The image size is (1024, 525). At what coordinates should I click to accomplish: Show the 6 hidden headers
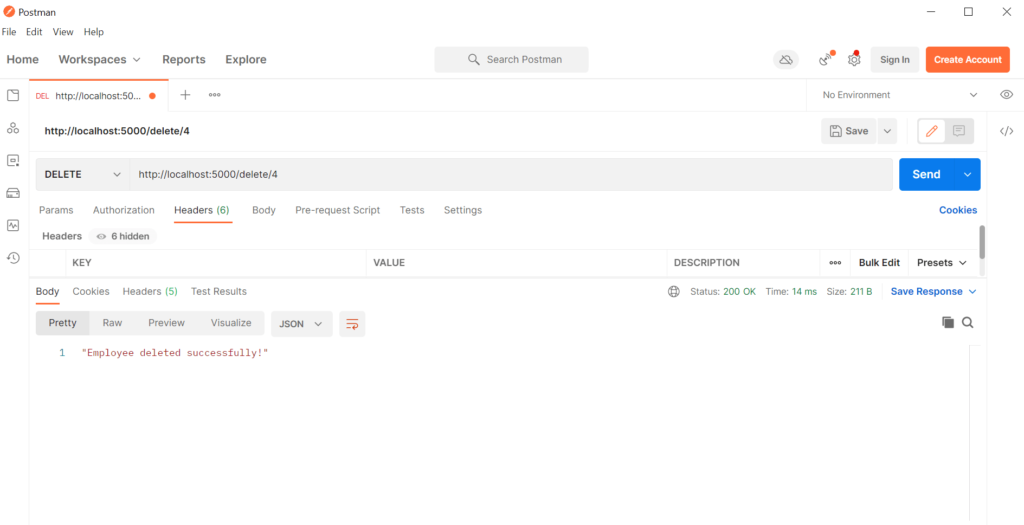123,236
